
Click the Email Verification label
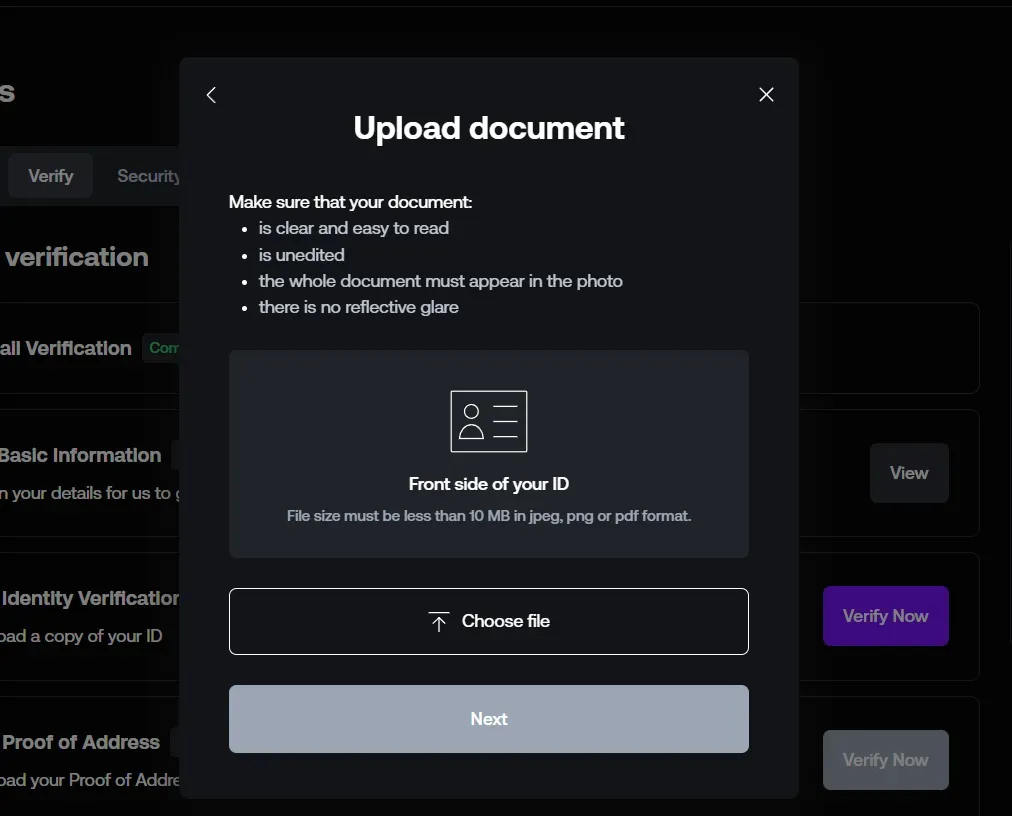[66, 348]
